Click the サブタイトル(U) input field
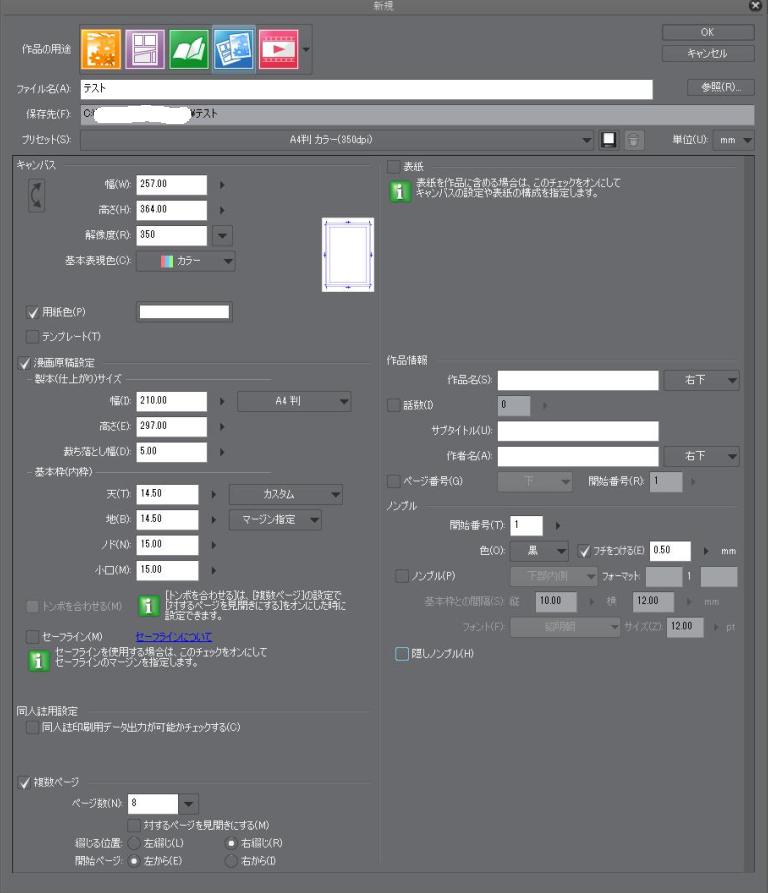768x893 pixels. (578, 431)
